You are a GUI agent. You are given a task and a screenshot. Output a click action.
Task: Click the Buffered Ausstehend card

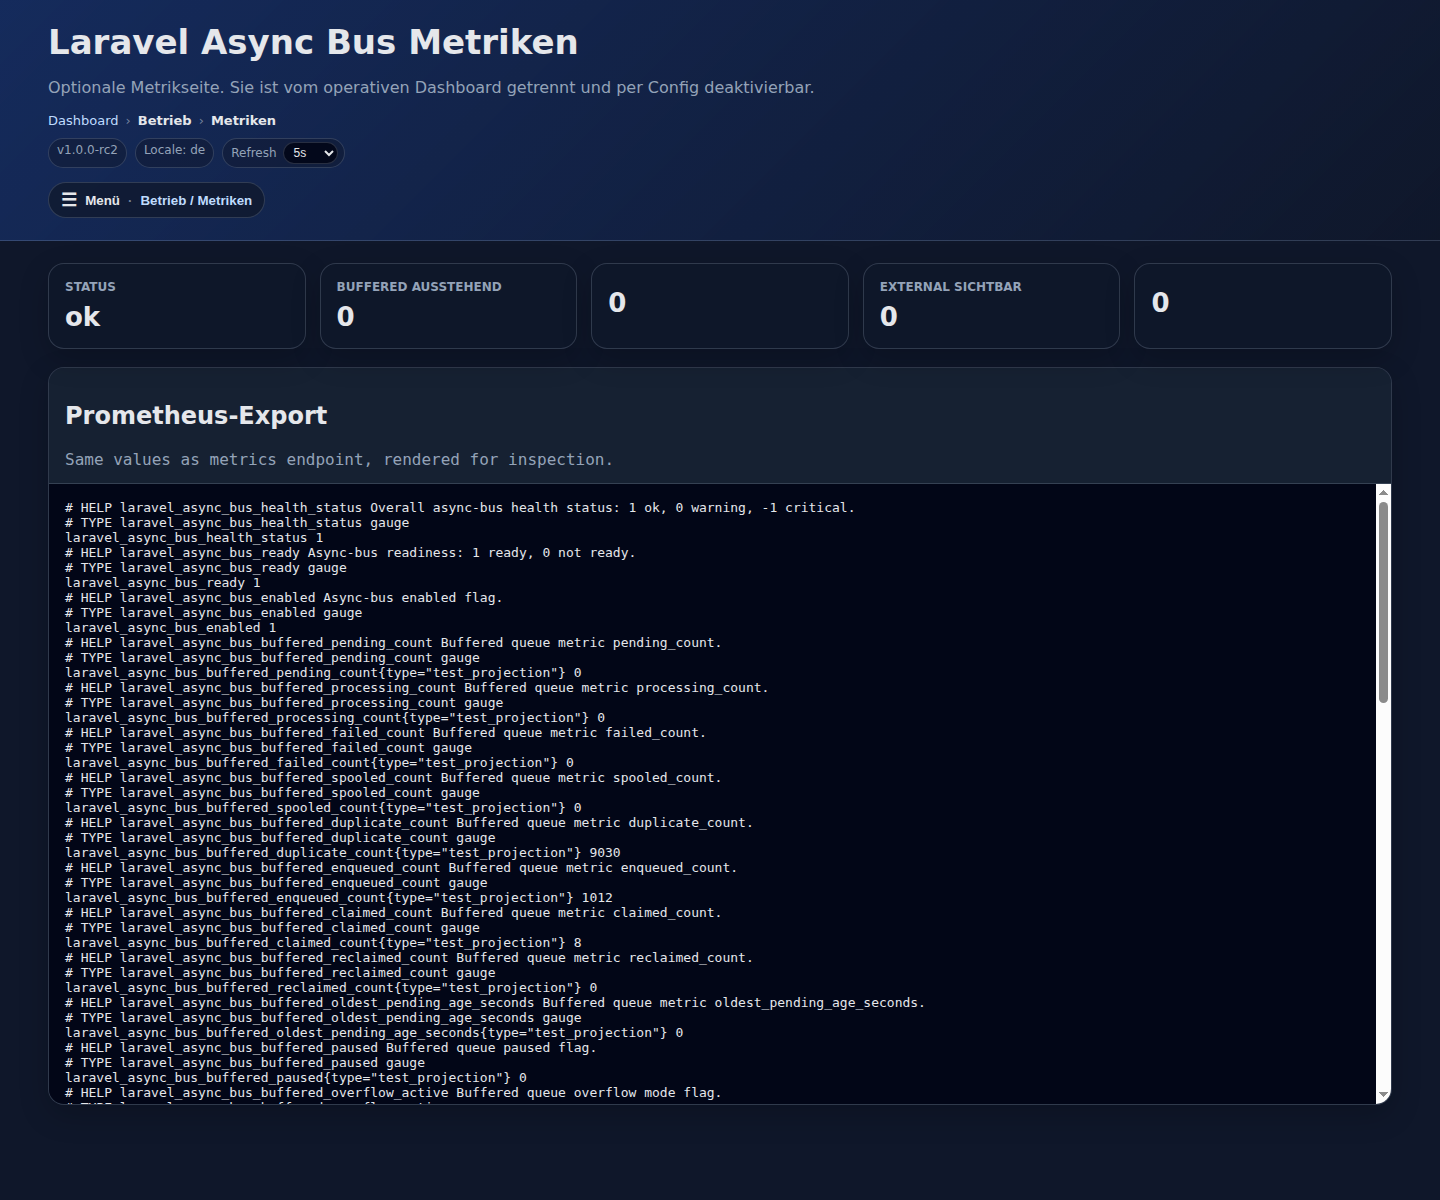tap(448, 306)
